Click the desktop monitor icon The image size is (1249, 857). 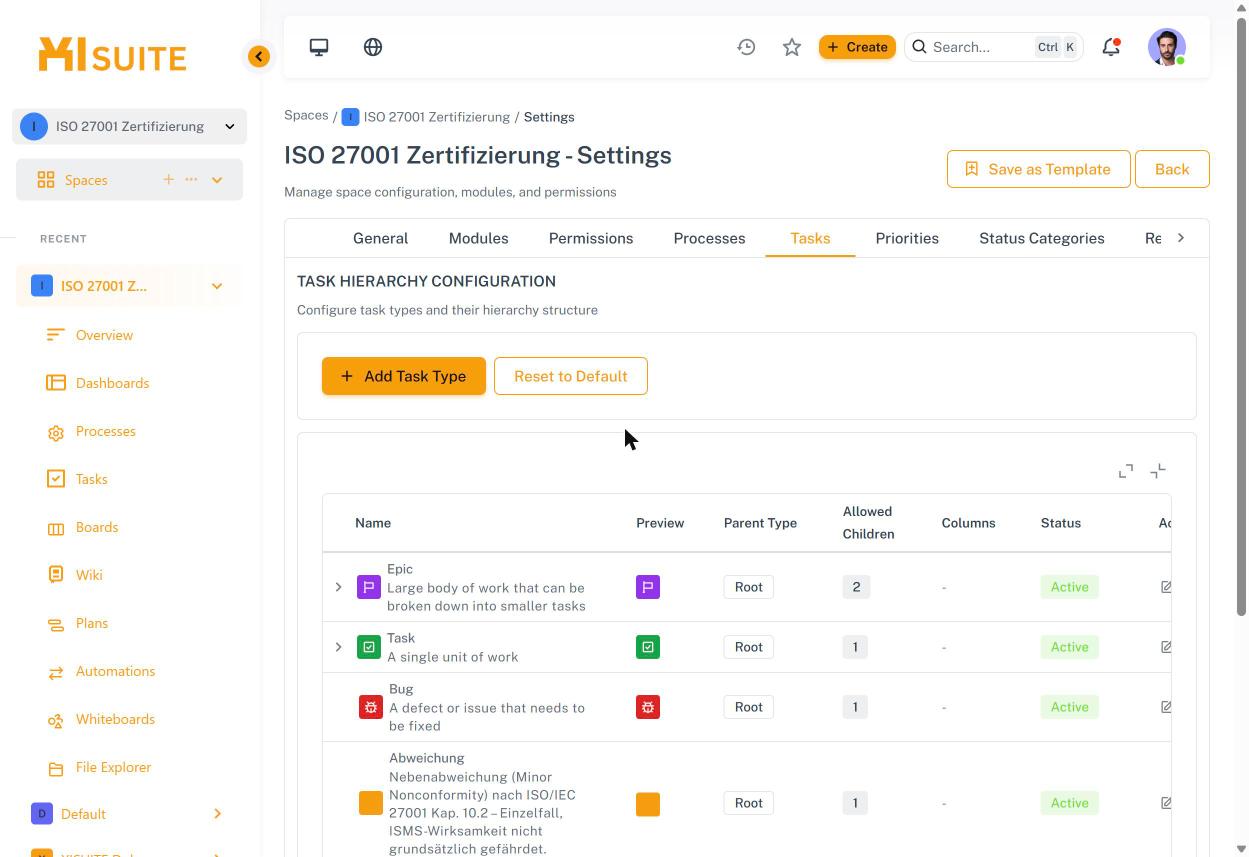pos(319,47)
